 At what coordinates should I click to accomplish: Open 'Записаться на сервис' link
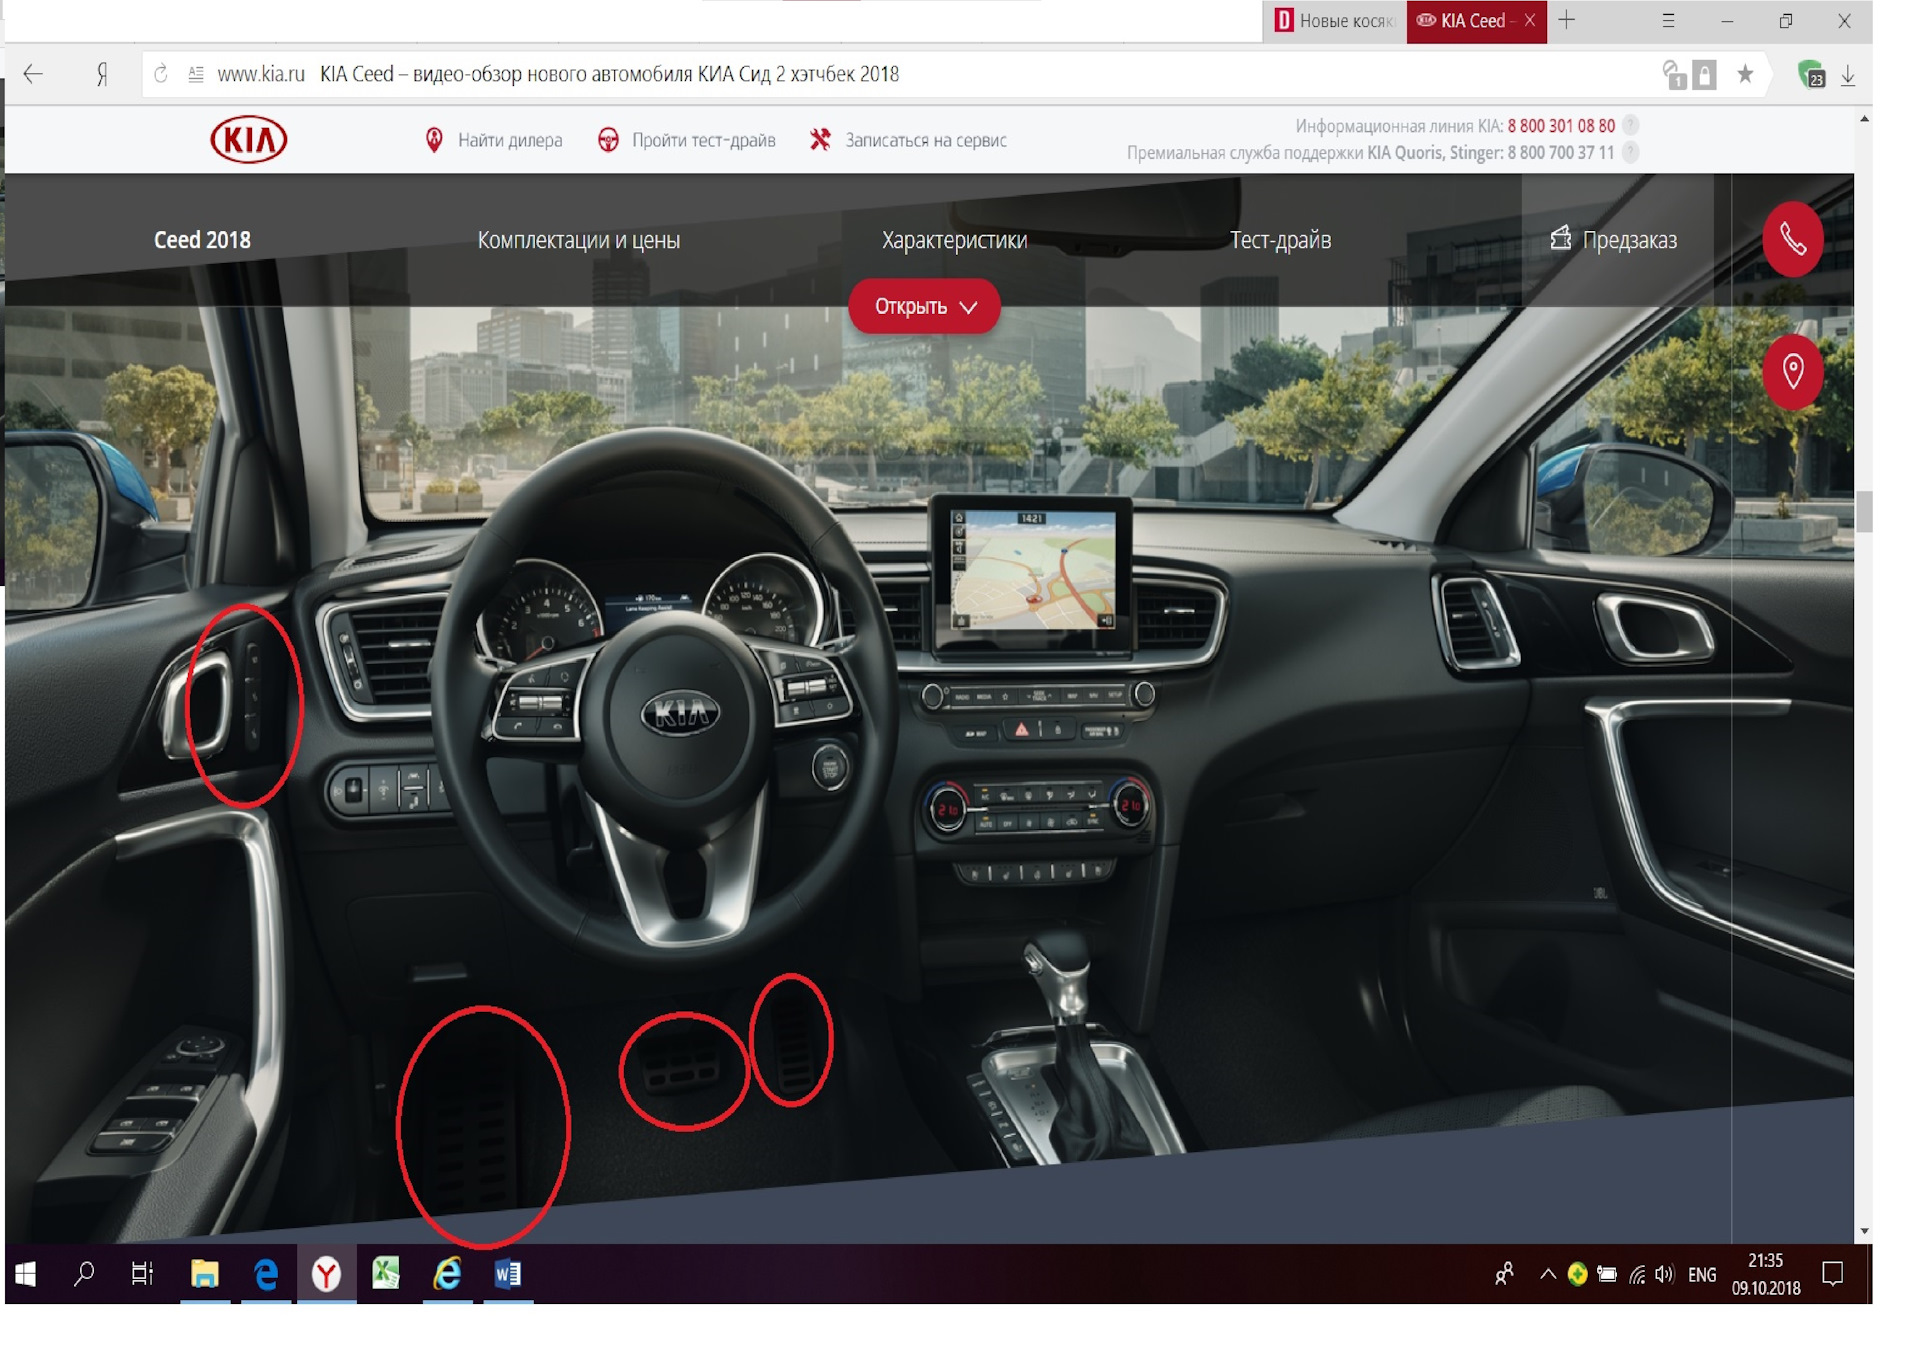coord(926,140)
